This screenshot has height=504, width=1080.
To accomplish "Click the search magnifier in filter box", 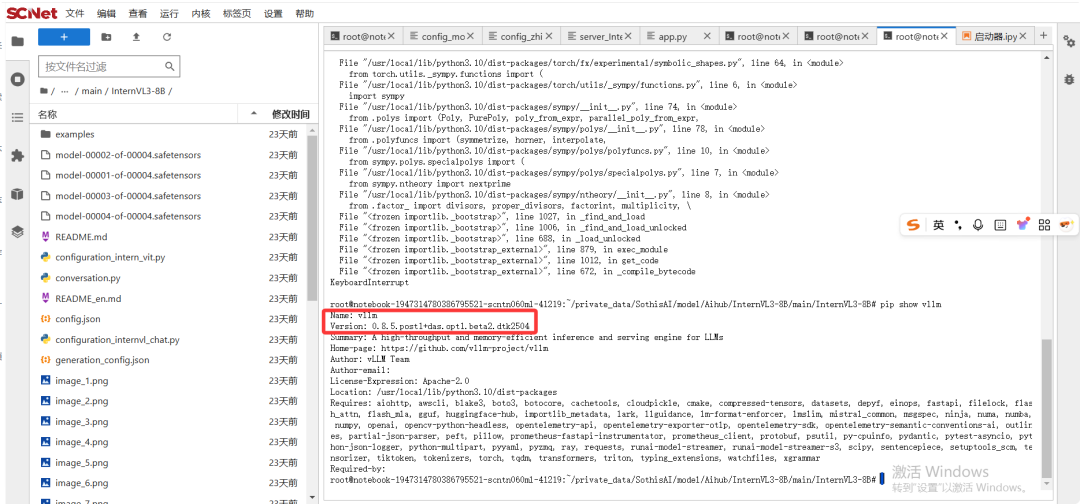I will click(169, 67).
